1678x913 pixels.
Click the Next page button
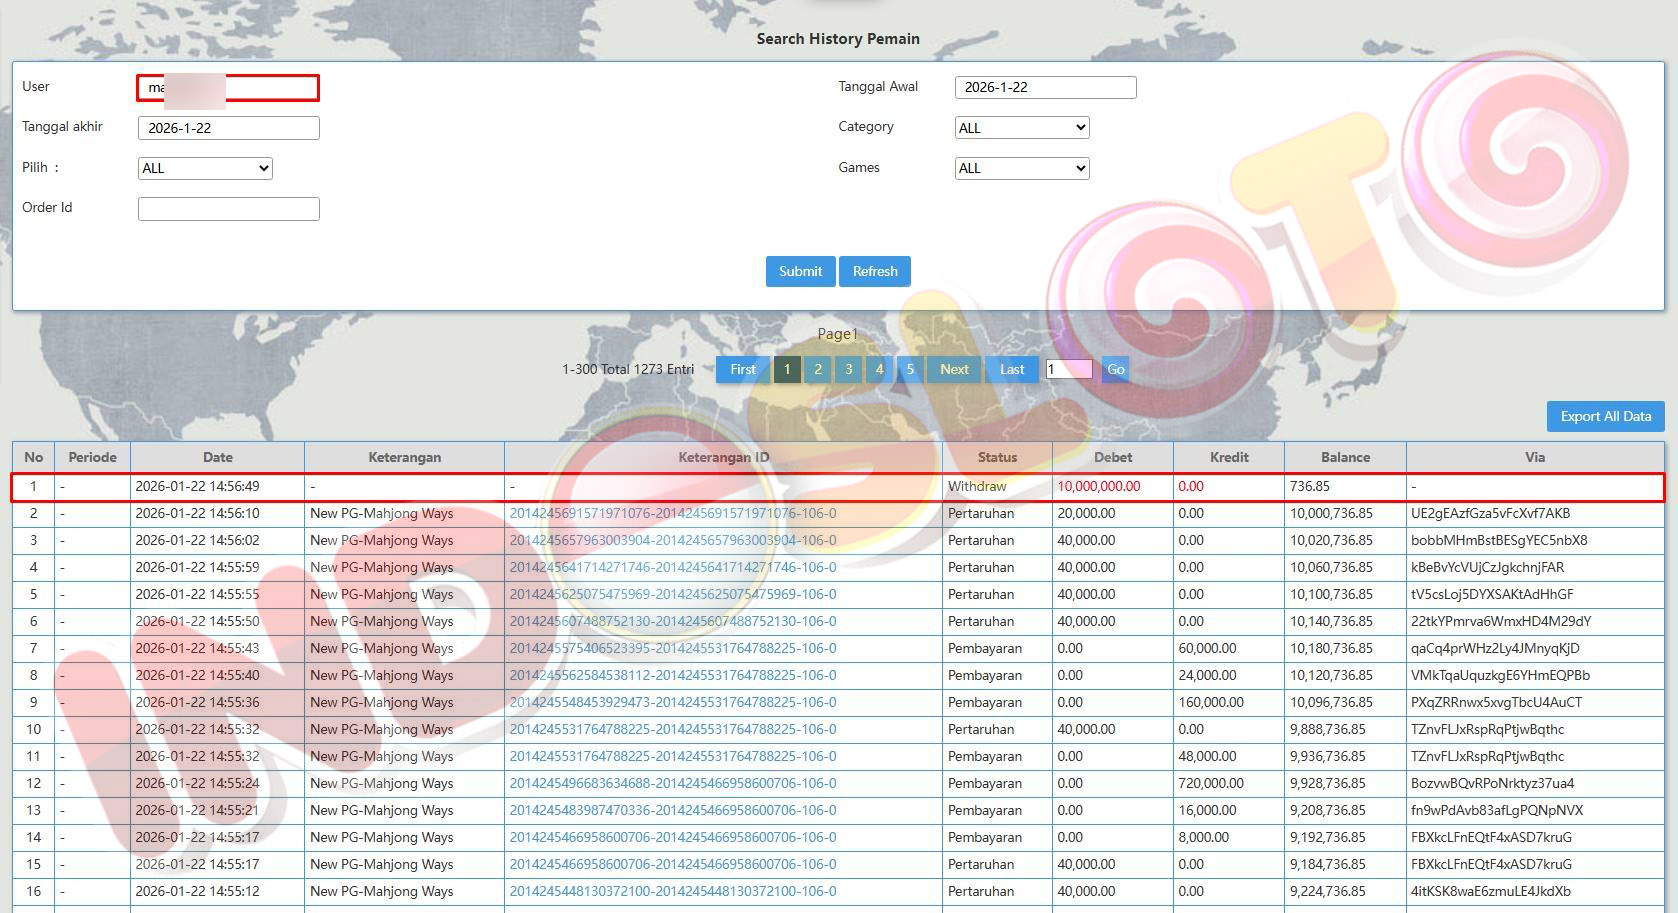(954, 369)
